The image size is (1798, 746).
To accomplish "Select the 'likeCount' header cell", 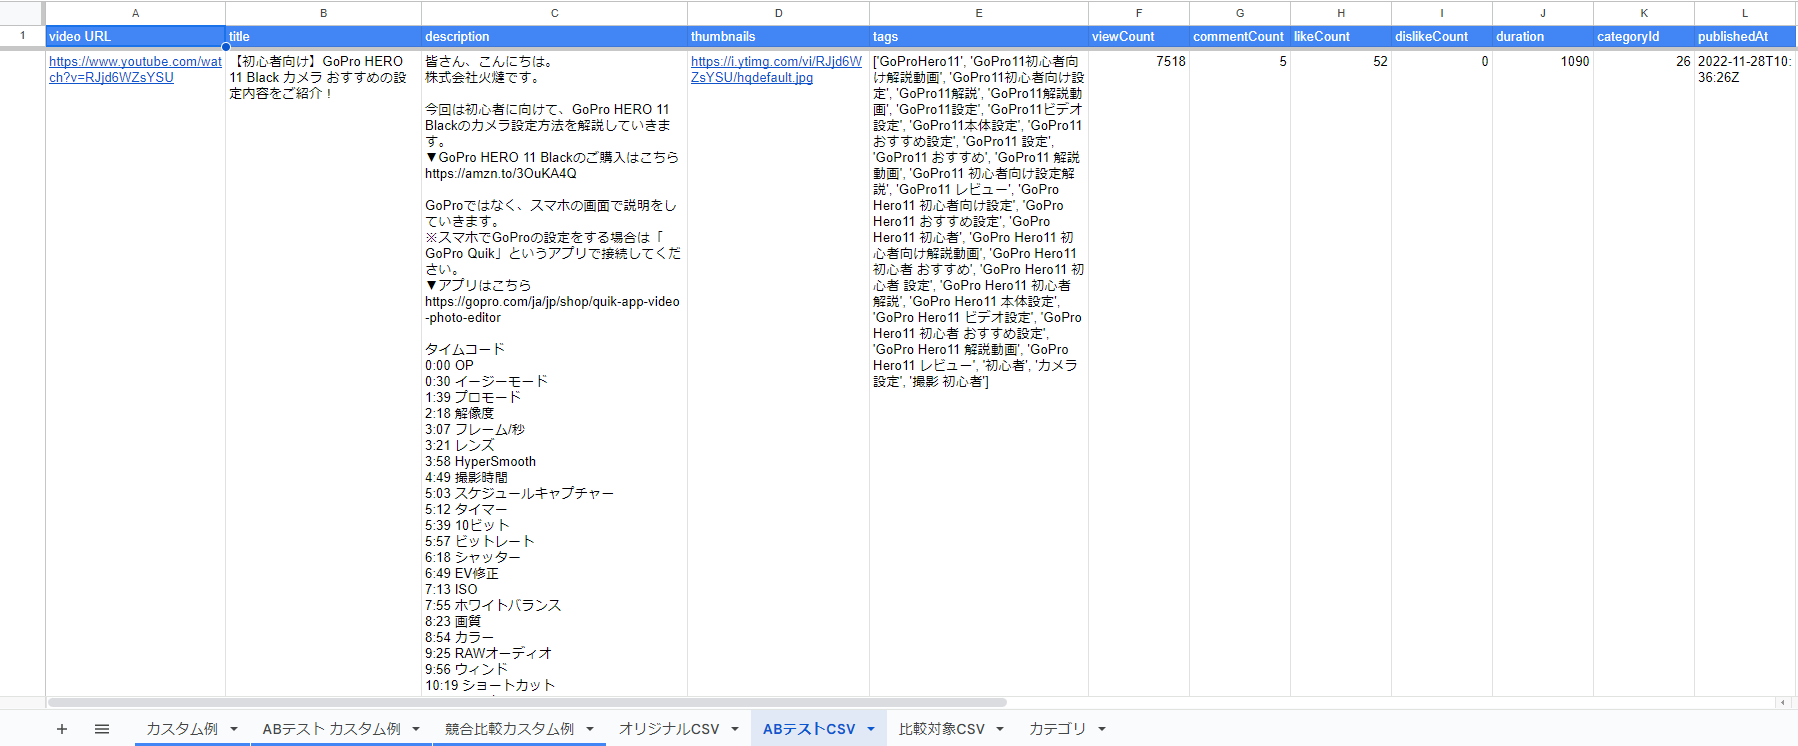I will coord(1341,36).
